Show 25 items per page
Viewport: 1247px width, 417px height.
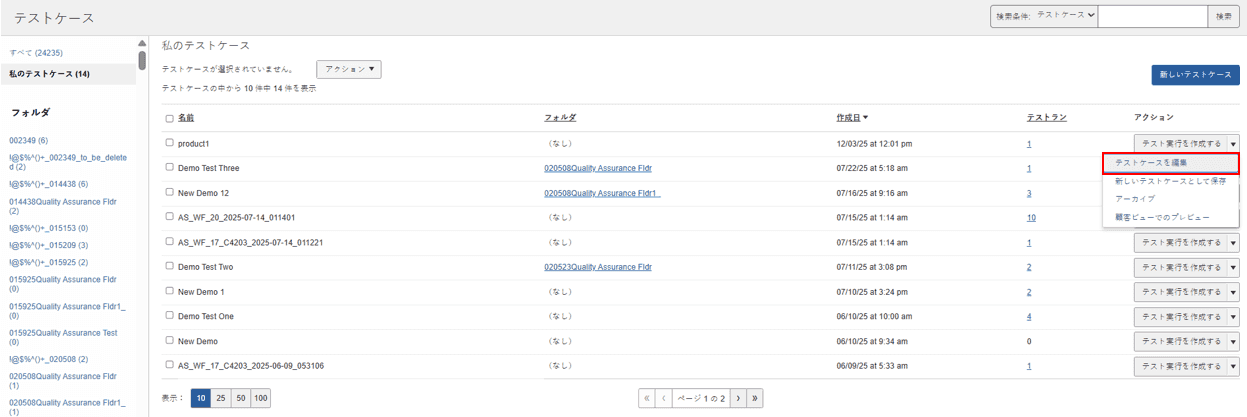[220, 398]
